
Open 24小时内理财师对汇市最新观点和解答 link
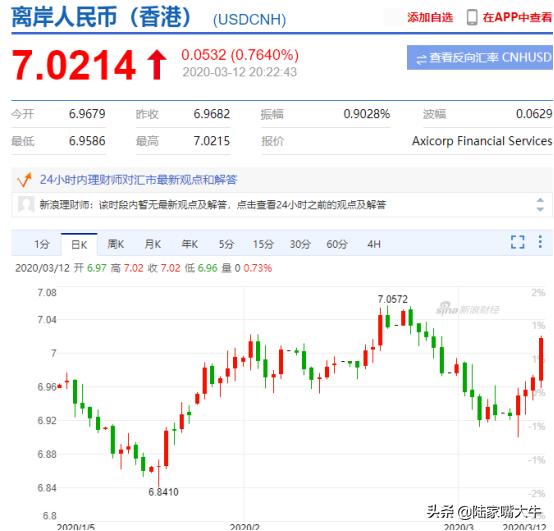coord(138,179)
